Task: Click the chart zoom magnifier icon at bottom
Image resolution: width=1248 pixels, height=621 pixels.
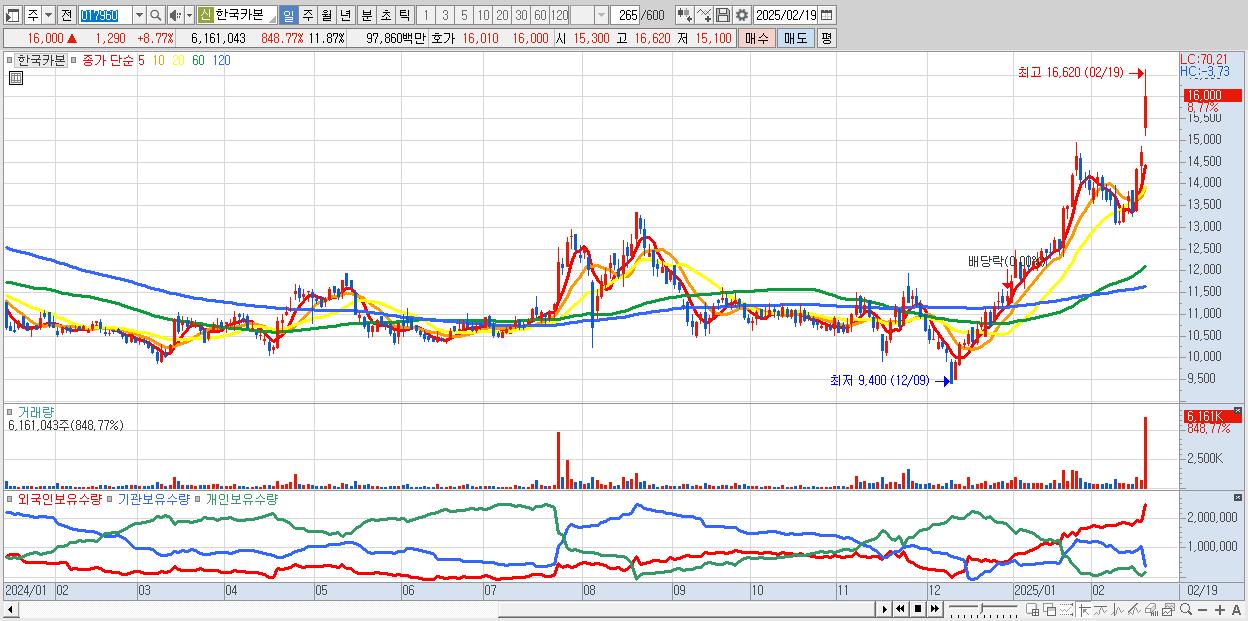Action: coord(1186,609)
